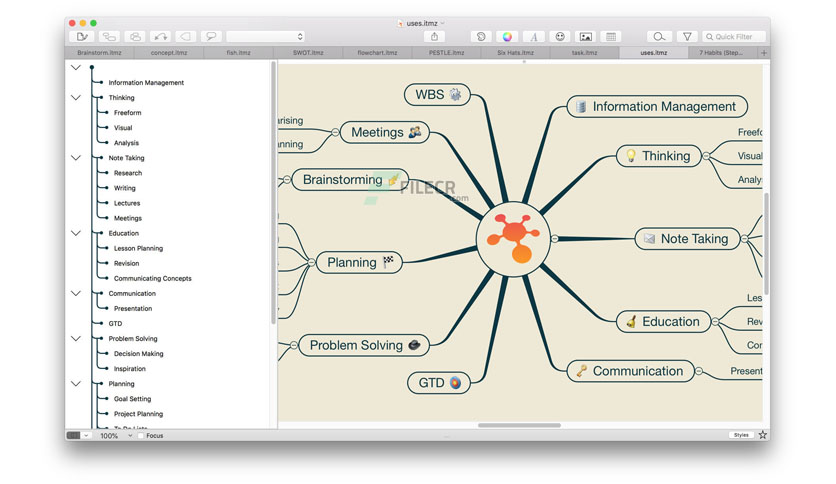
Task: Click the insert image toolbar icon
Action: tap(585, 36)
